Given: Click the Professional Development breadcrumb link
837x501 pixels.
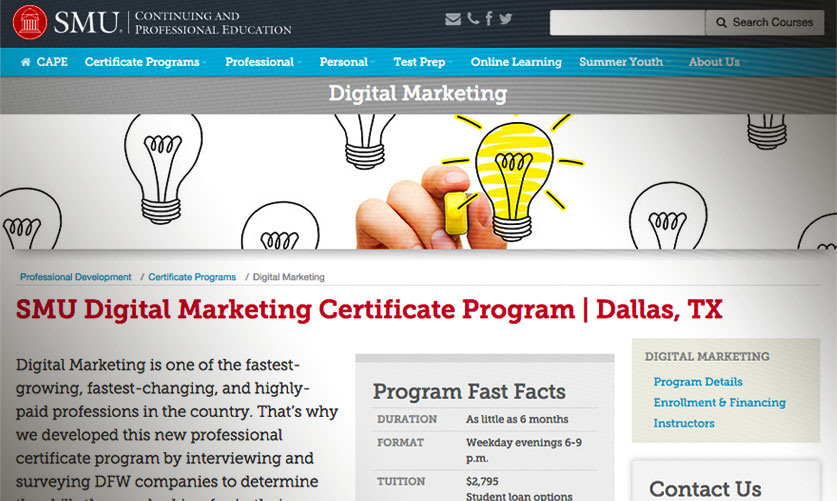Looking at the screenshot, I should point(75,277).
